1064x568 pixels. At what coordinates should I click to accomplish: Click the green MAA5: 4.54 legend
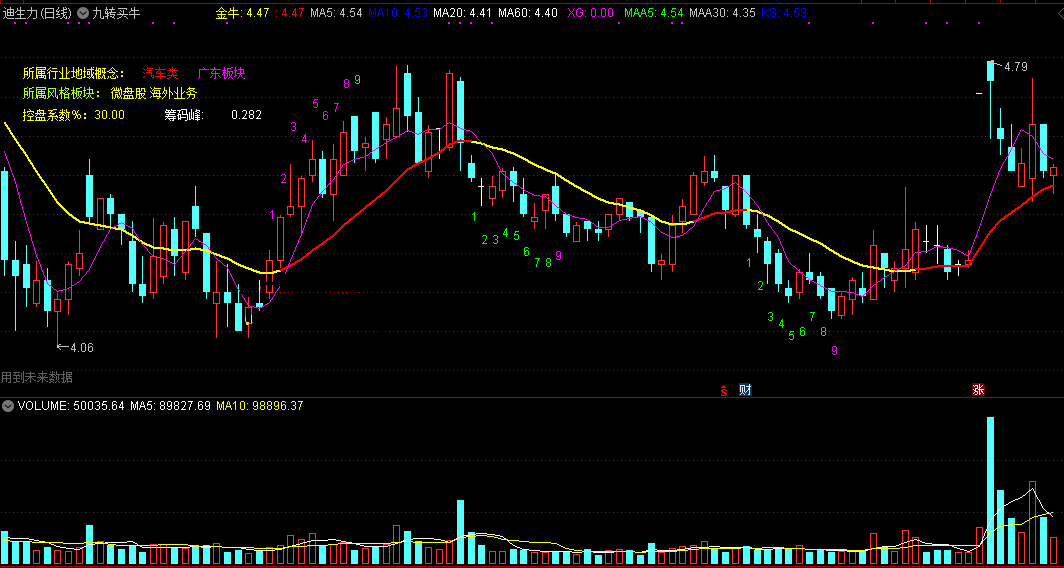[x=653, y=13]
